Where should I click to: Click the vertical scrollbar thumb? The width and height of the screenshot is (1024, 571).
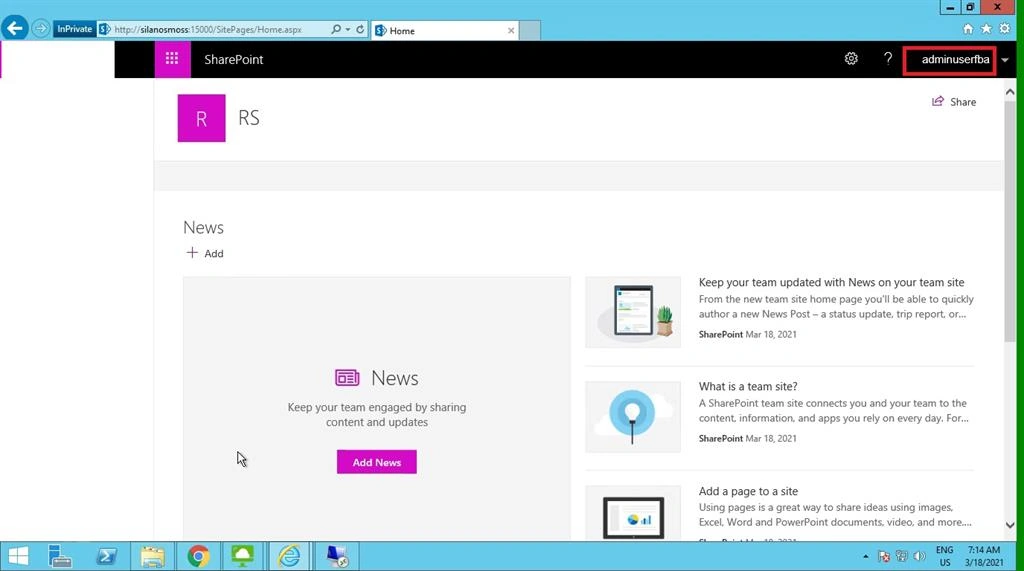pos(1010,221)
